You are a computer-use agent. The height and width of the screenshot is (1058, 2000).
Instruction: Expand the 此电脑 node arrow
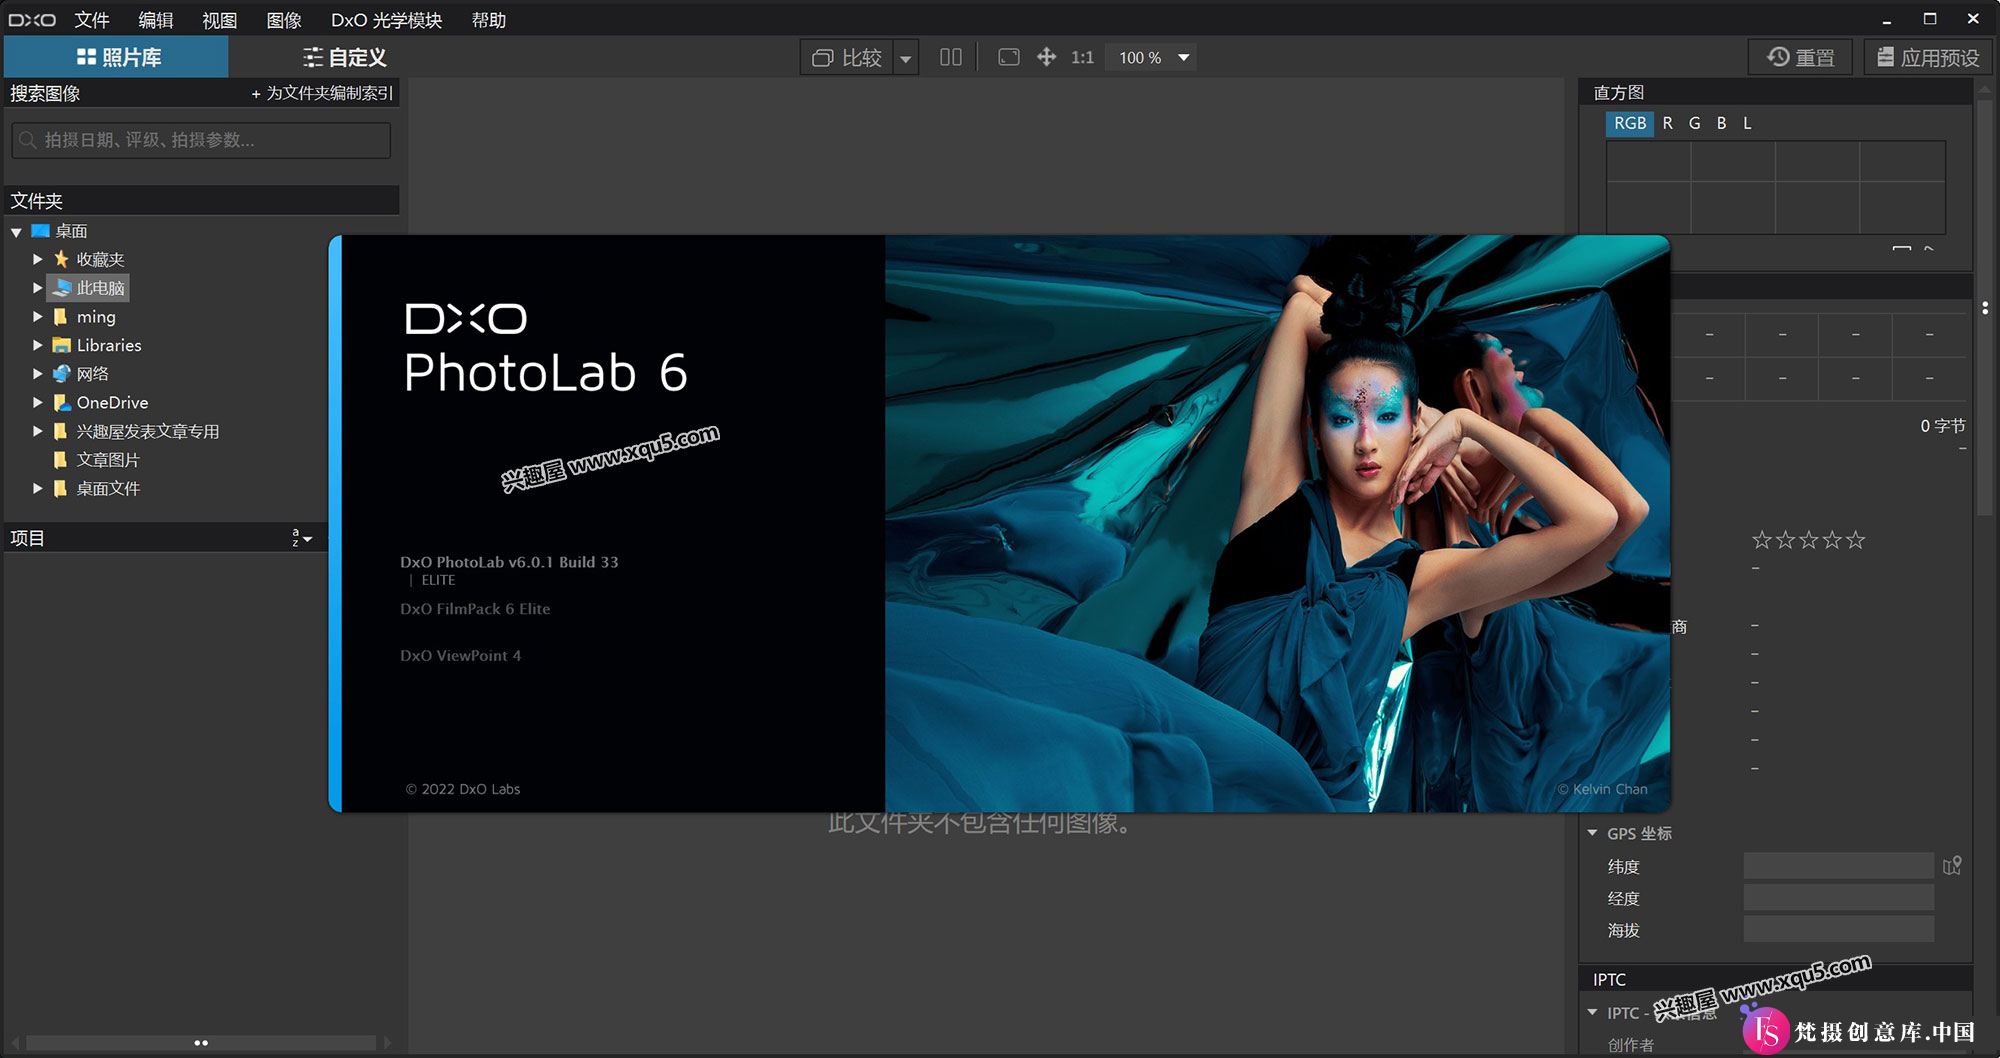tap(37, 288)
